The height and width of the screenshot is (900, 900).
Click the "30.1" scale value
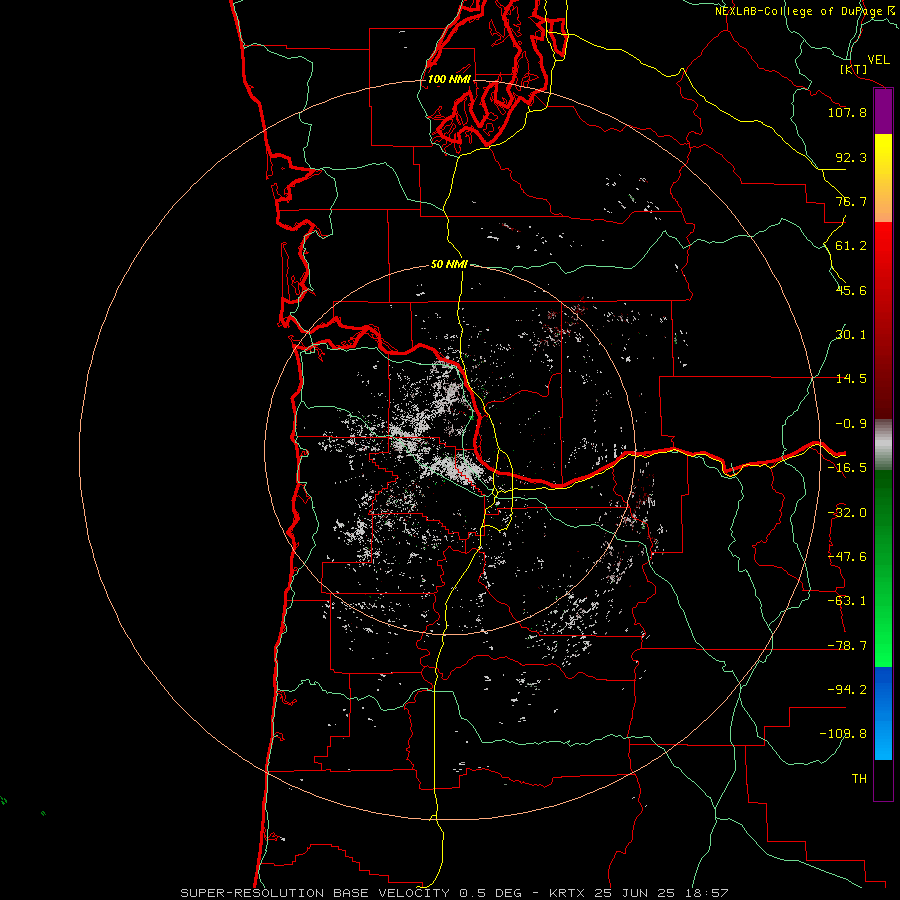coord(851,335)
